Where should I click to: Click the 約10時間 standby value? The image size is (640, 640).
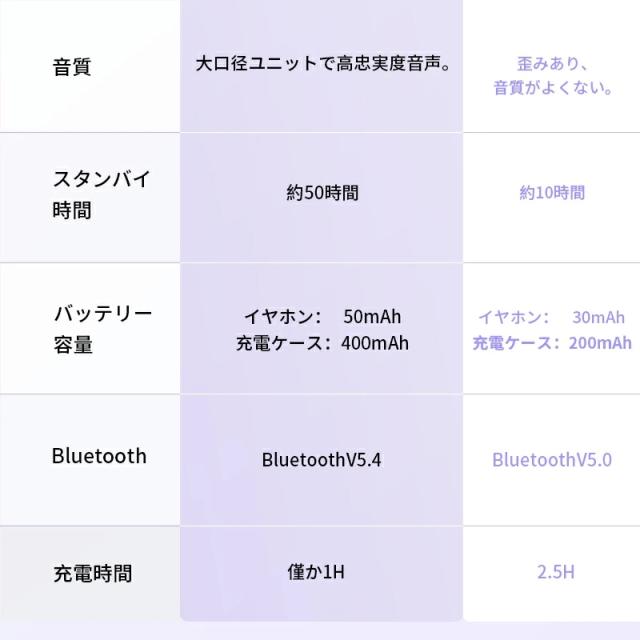click(x=552, y=193)
